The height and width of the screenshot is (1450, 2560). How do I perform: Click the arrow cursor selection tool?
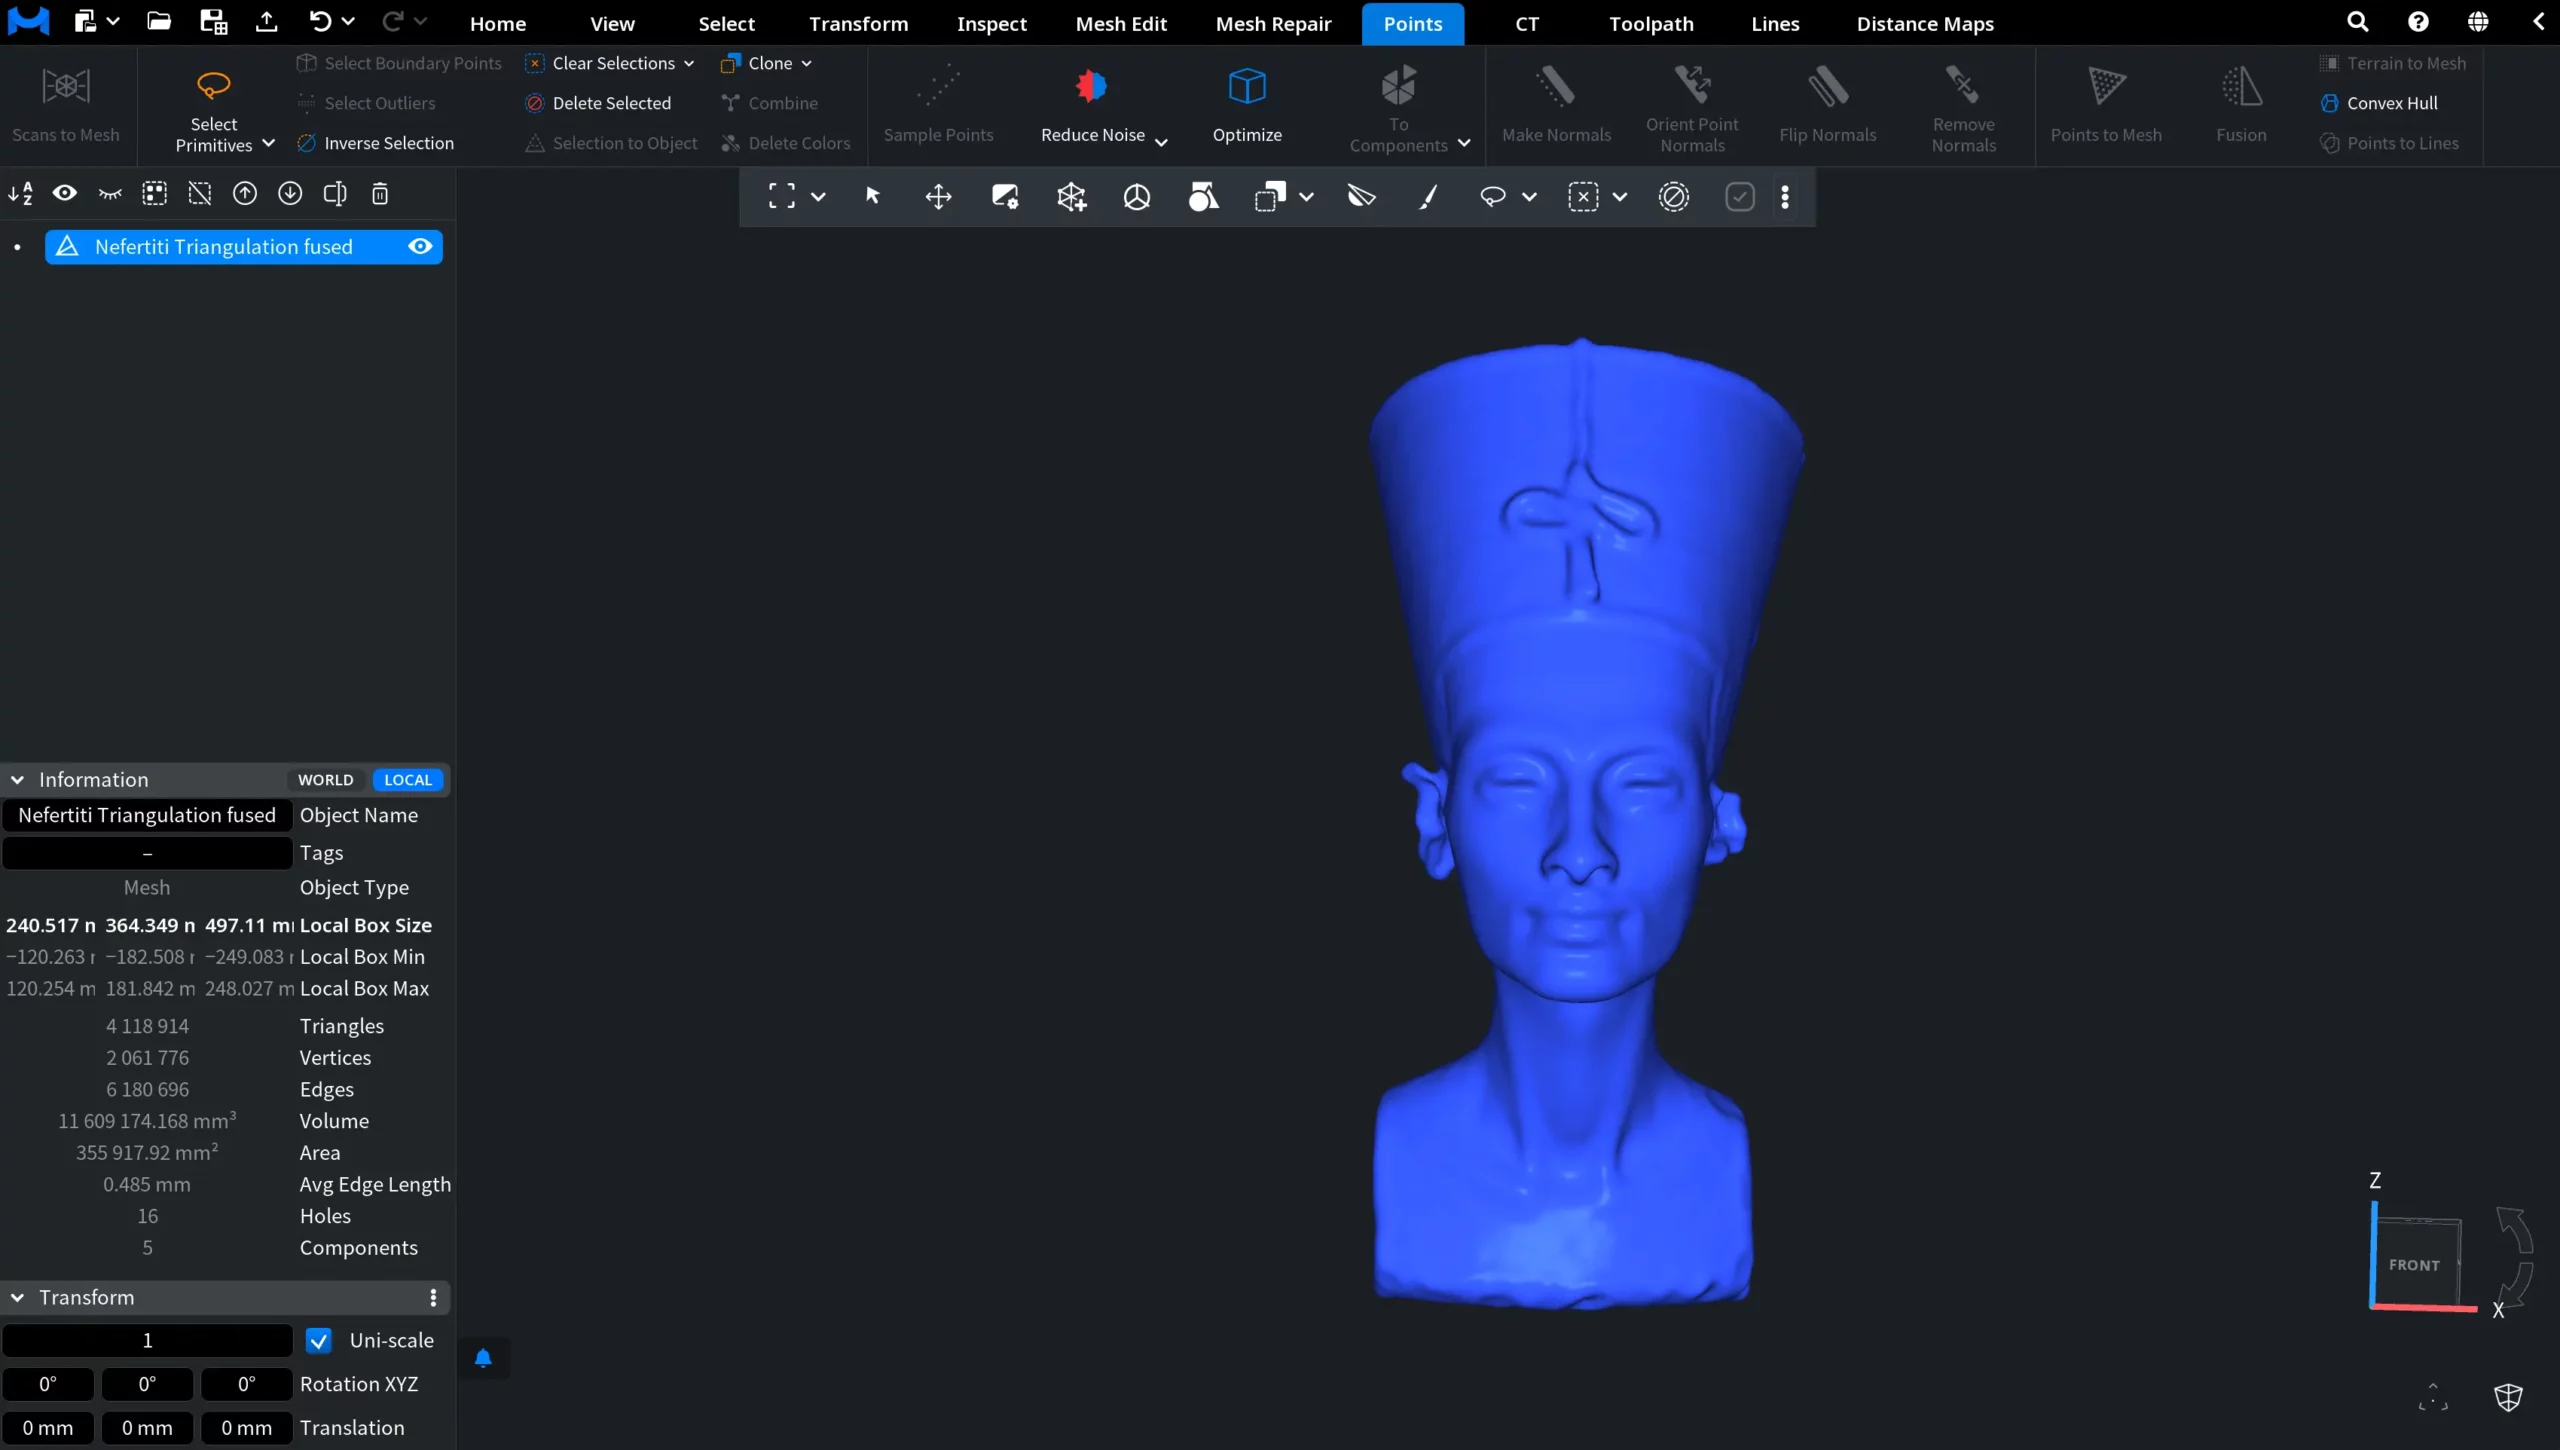(x=872, y=196)
